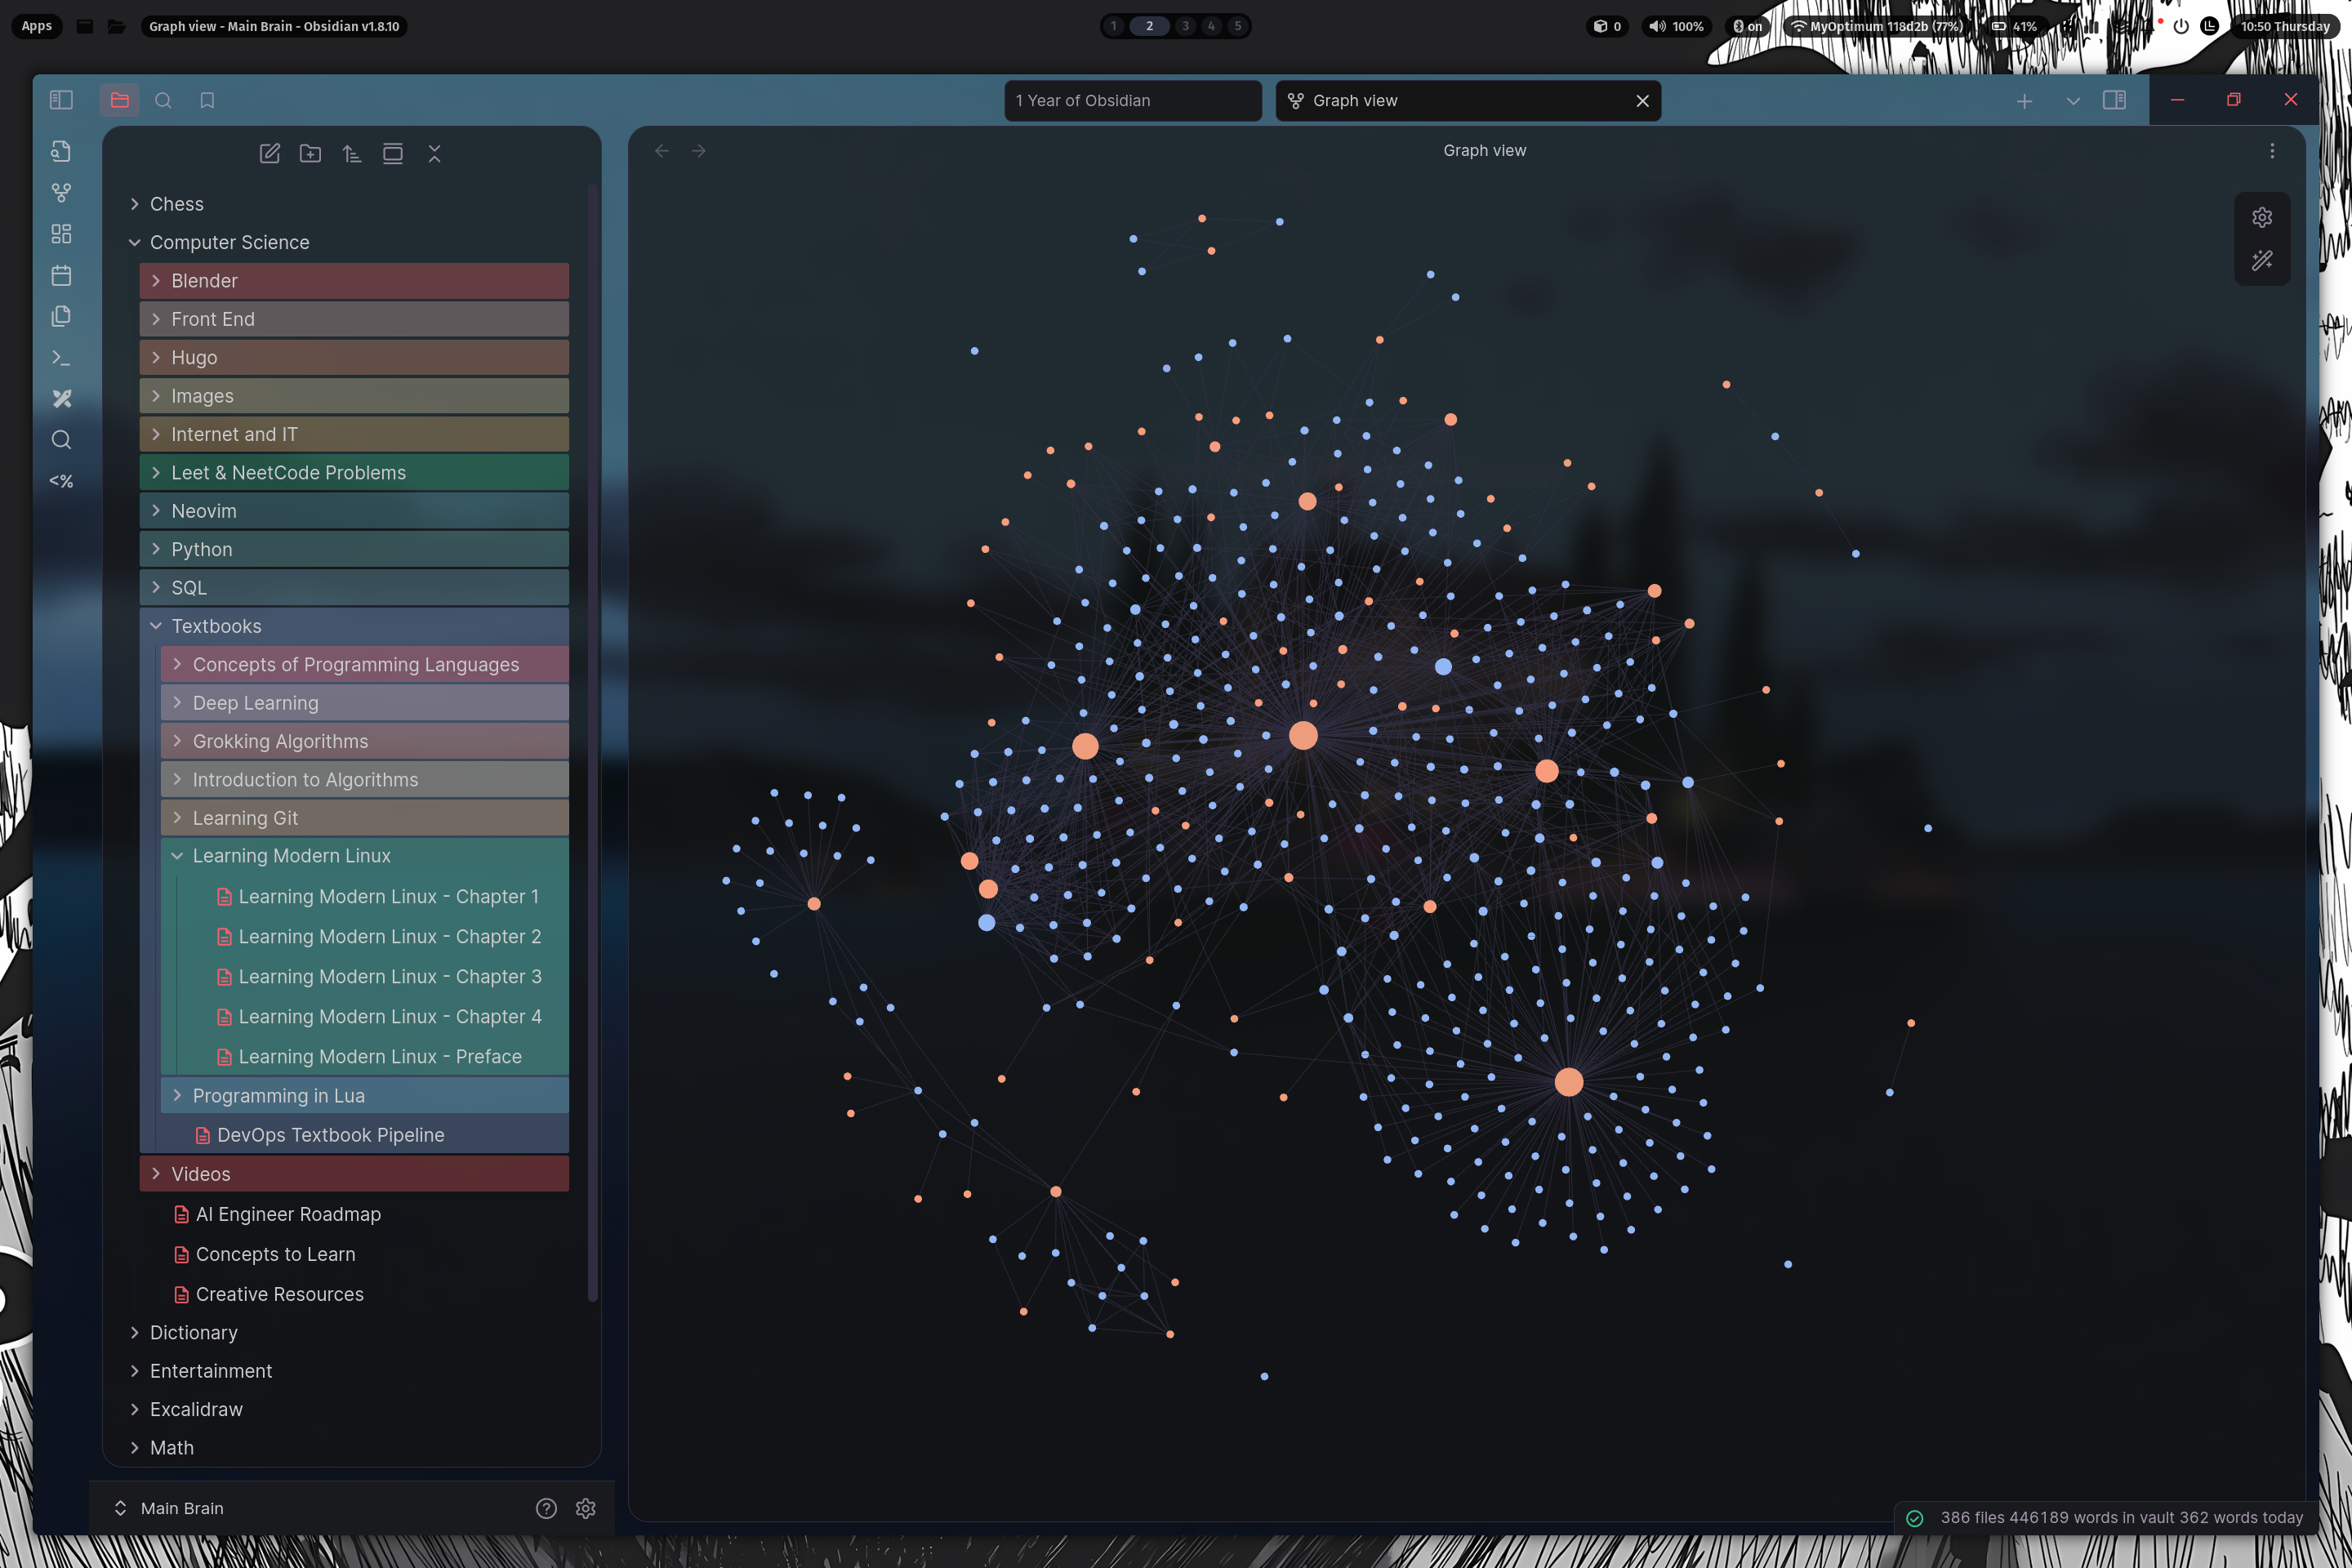Click the magnifier icon in the left ribbon
This screenshot has height=1568, width=2352.
(61, 440)
